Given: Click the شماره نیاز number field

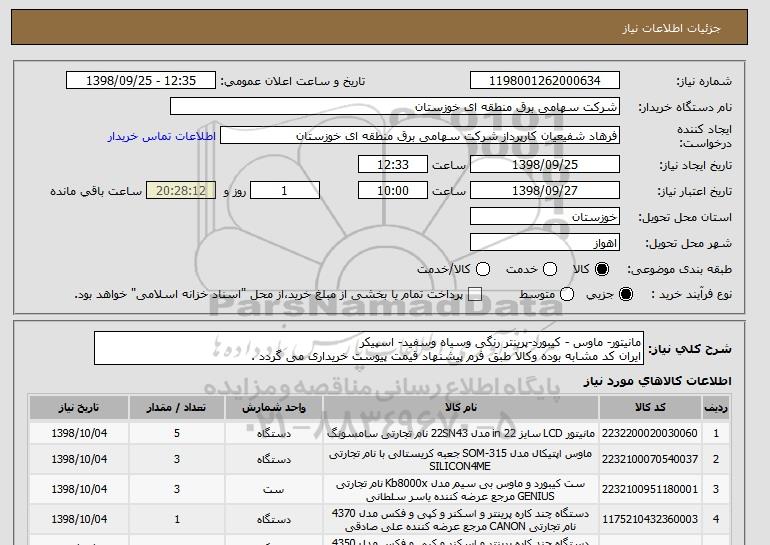Looking at the screenshot, I should (x=545, y=81).
